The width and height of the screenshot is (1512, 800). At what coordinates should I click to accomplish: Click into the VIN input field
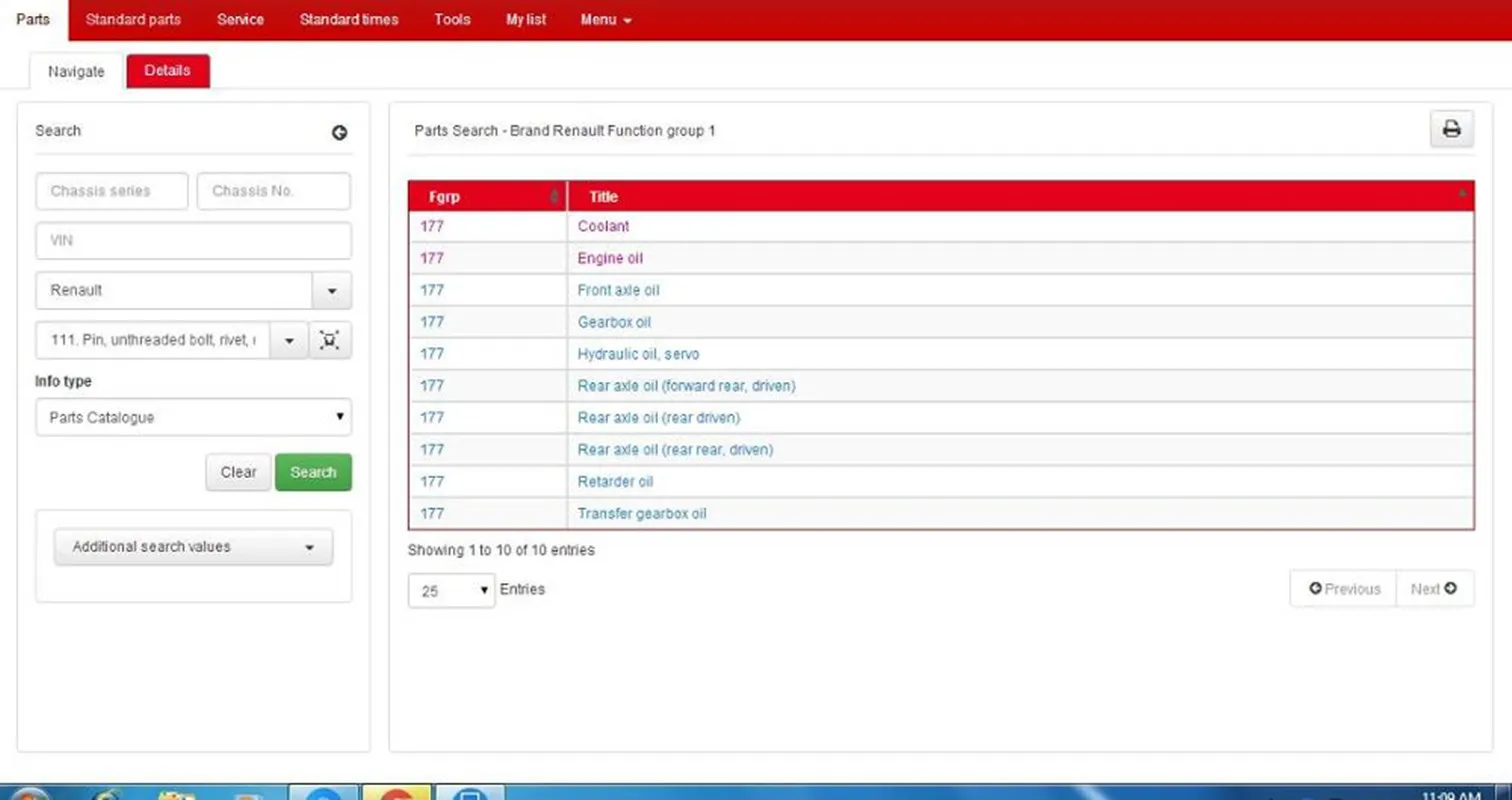click(194, 241)
